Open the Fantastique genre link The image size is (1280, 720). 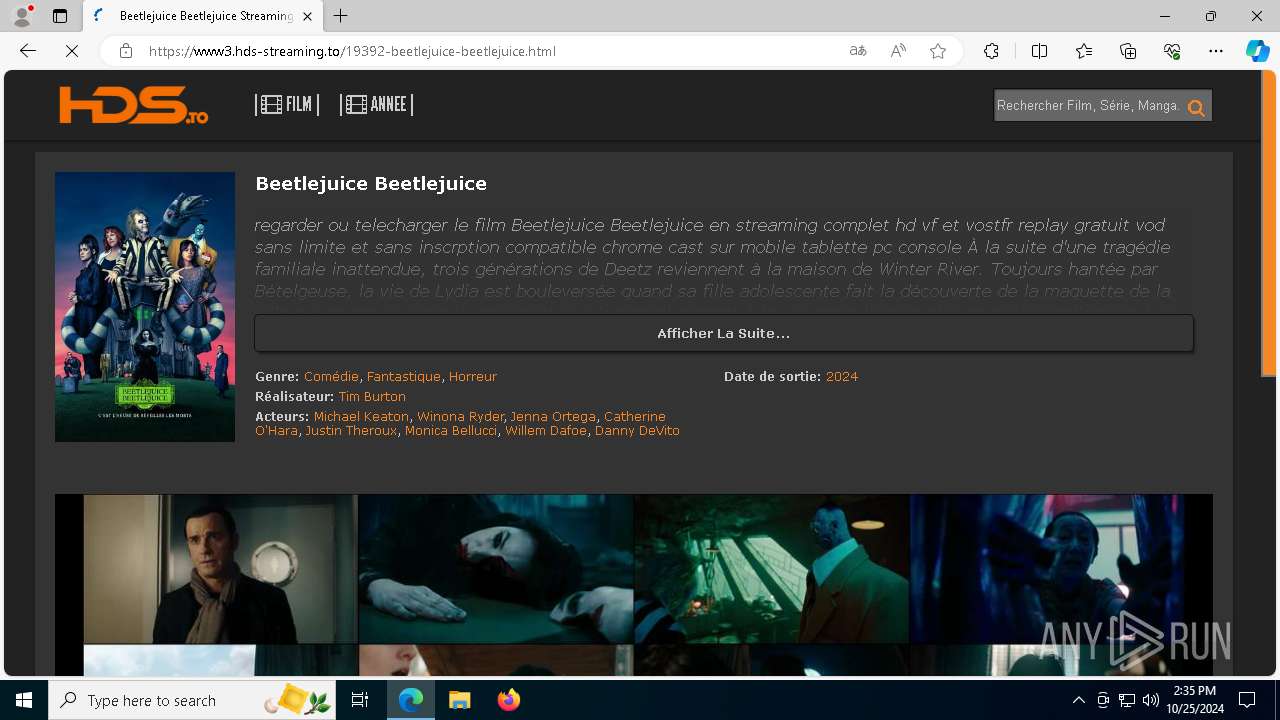pyautogui.click(x=404, y=377)
